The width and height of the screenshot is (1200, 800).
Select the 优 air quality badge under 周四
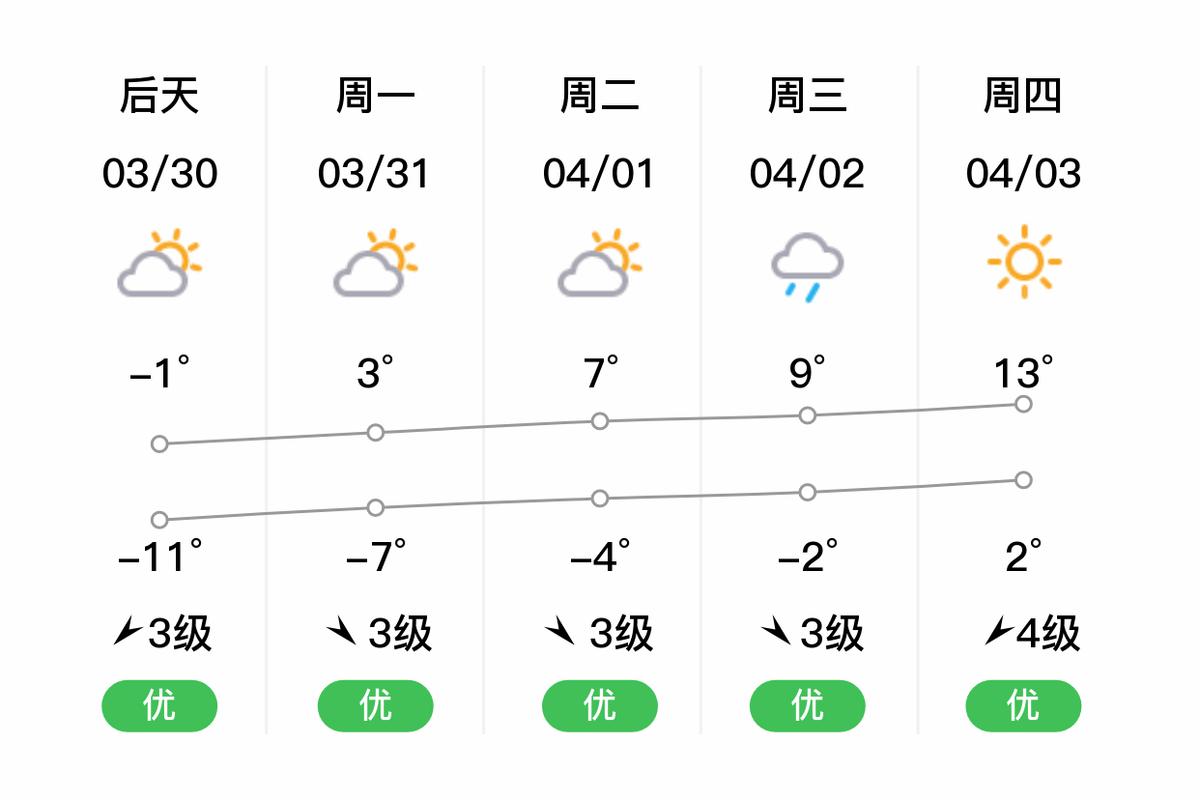pyautogui.click(x=1022, y=705)
